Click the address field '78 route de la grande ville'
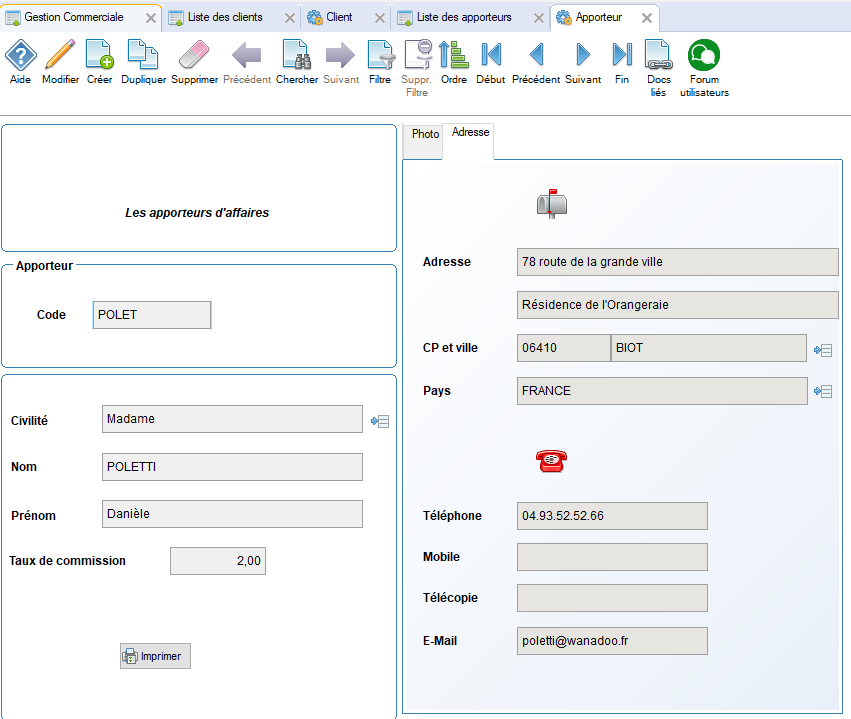 [x=677, y=262]
